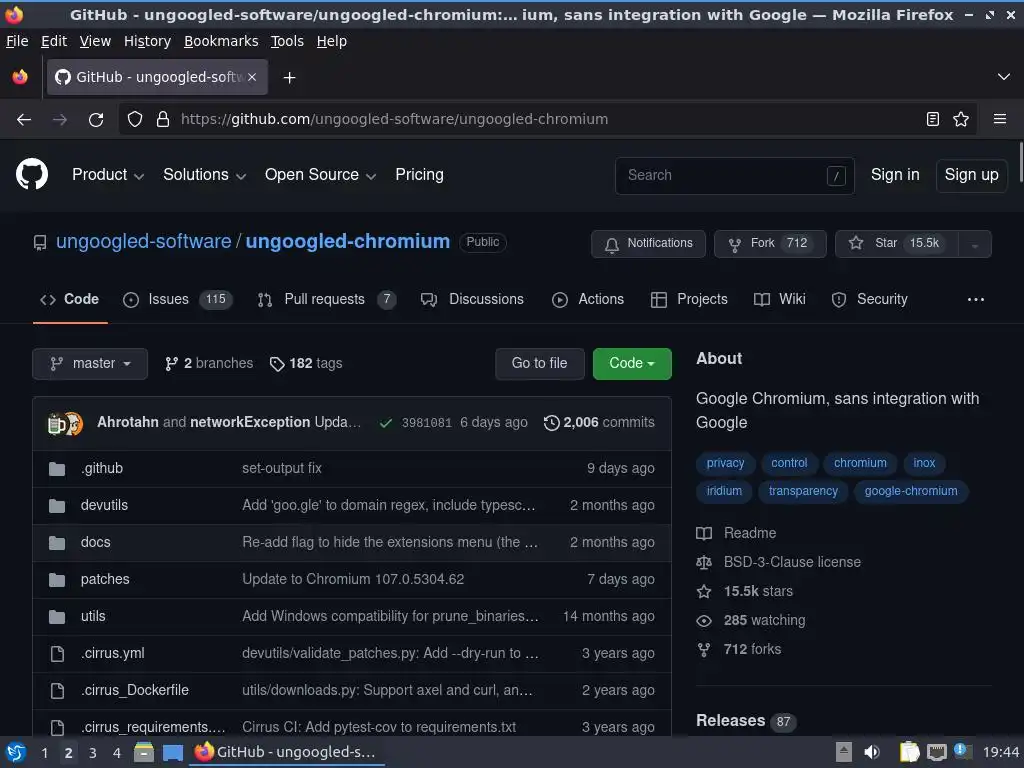Click the GitHub Octocat logo
Image resolution: width=1024 pixels, height=768 pixels.
31,174
